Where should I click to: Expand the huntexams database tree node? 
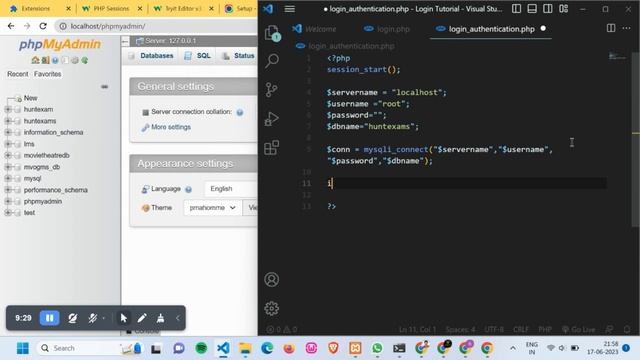click(8, 121)
